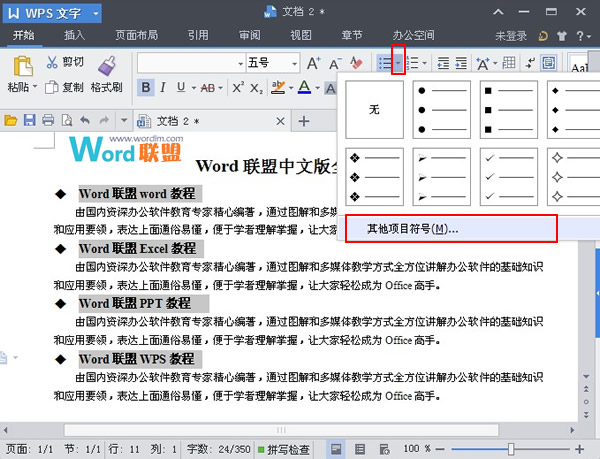This screenshot has height=459, width=600.
Task: Select the 无 (none) bullet option
Action: pyautogui.click(x=374, y=109)
